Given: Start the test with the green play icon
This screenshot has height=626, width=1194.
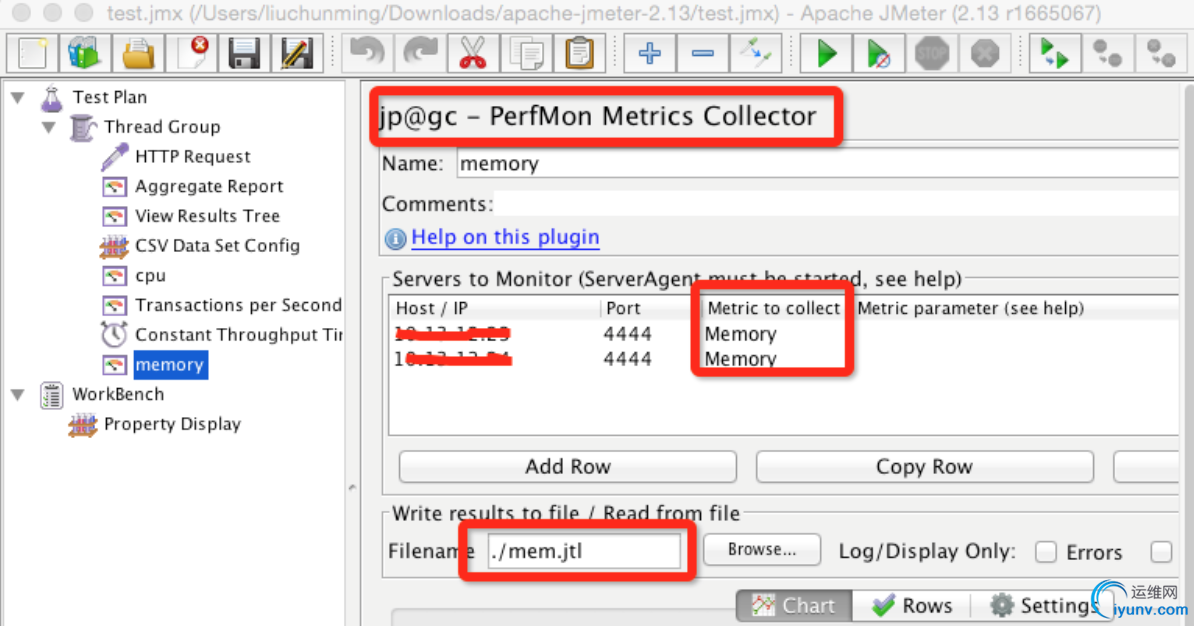Looking at the screenshot, I should 826,53.
